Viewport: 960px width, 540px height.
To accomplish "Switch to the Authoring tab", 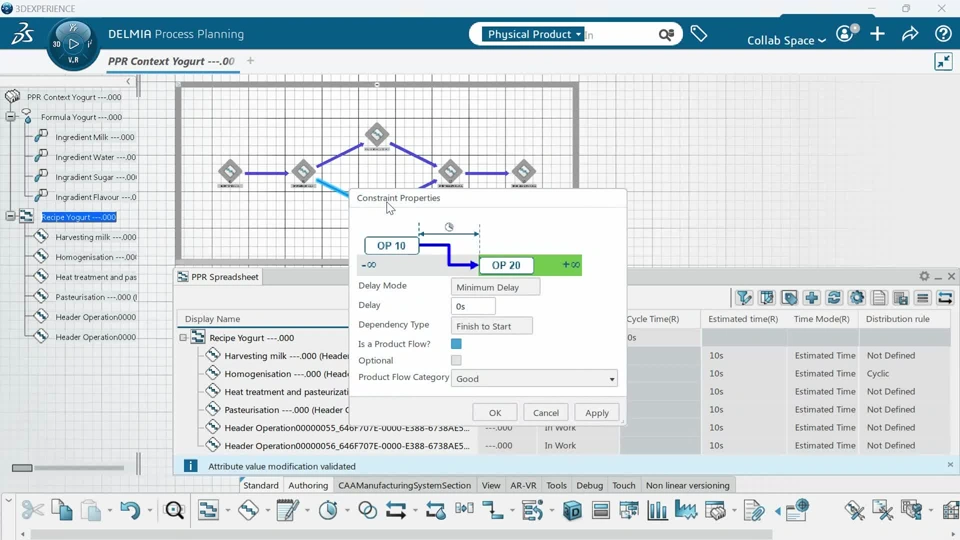I will tap(308, 485).
